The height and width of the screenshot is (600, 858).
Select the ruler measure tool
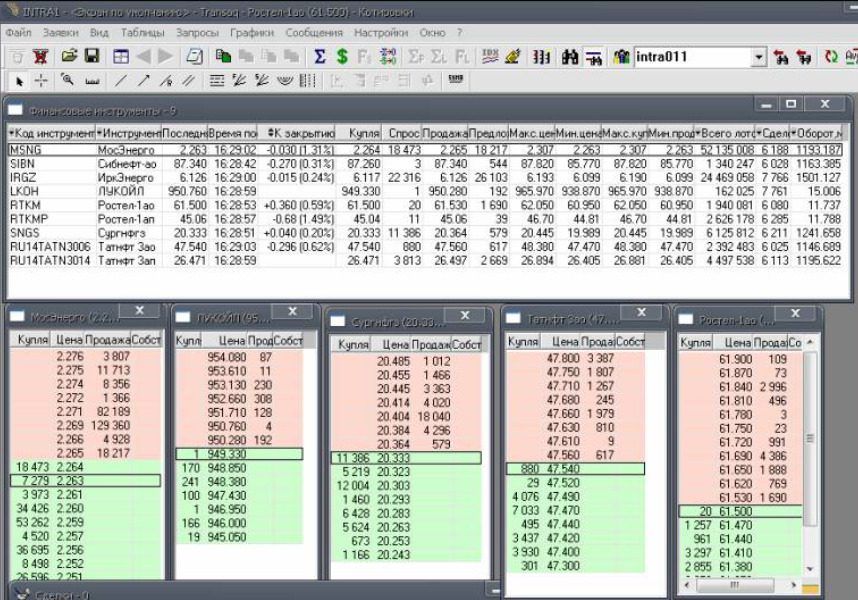coord(92,81)
